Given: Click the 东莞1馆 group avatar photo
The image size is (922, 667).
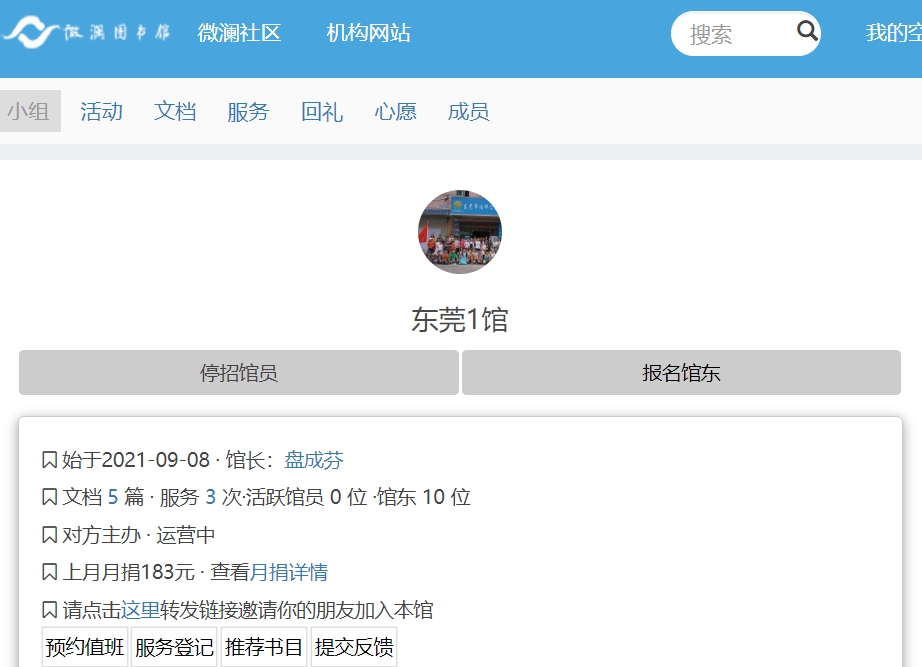Looking at the screenshot, I should tap(460, 232).
